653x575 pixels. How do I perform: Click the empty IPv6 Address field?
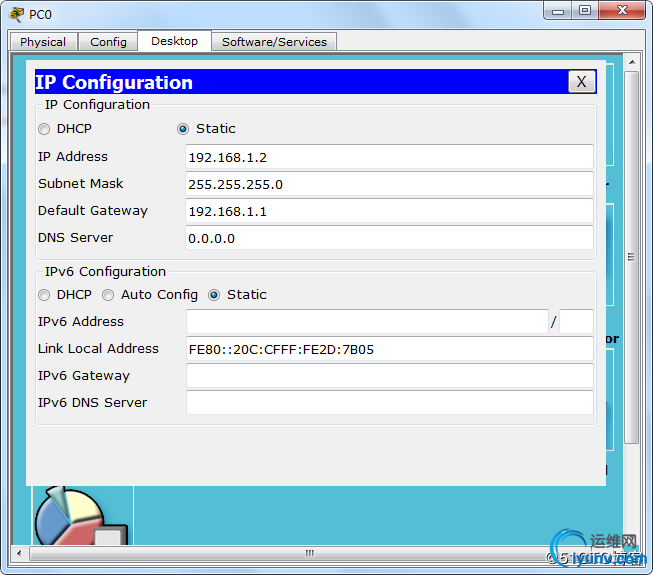pos(367,321)
